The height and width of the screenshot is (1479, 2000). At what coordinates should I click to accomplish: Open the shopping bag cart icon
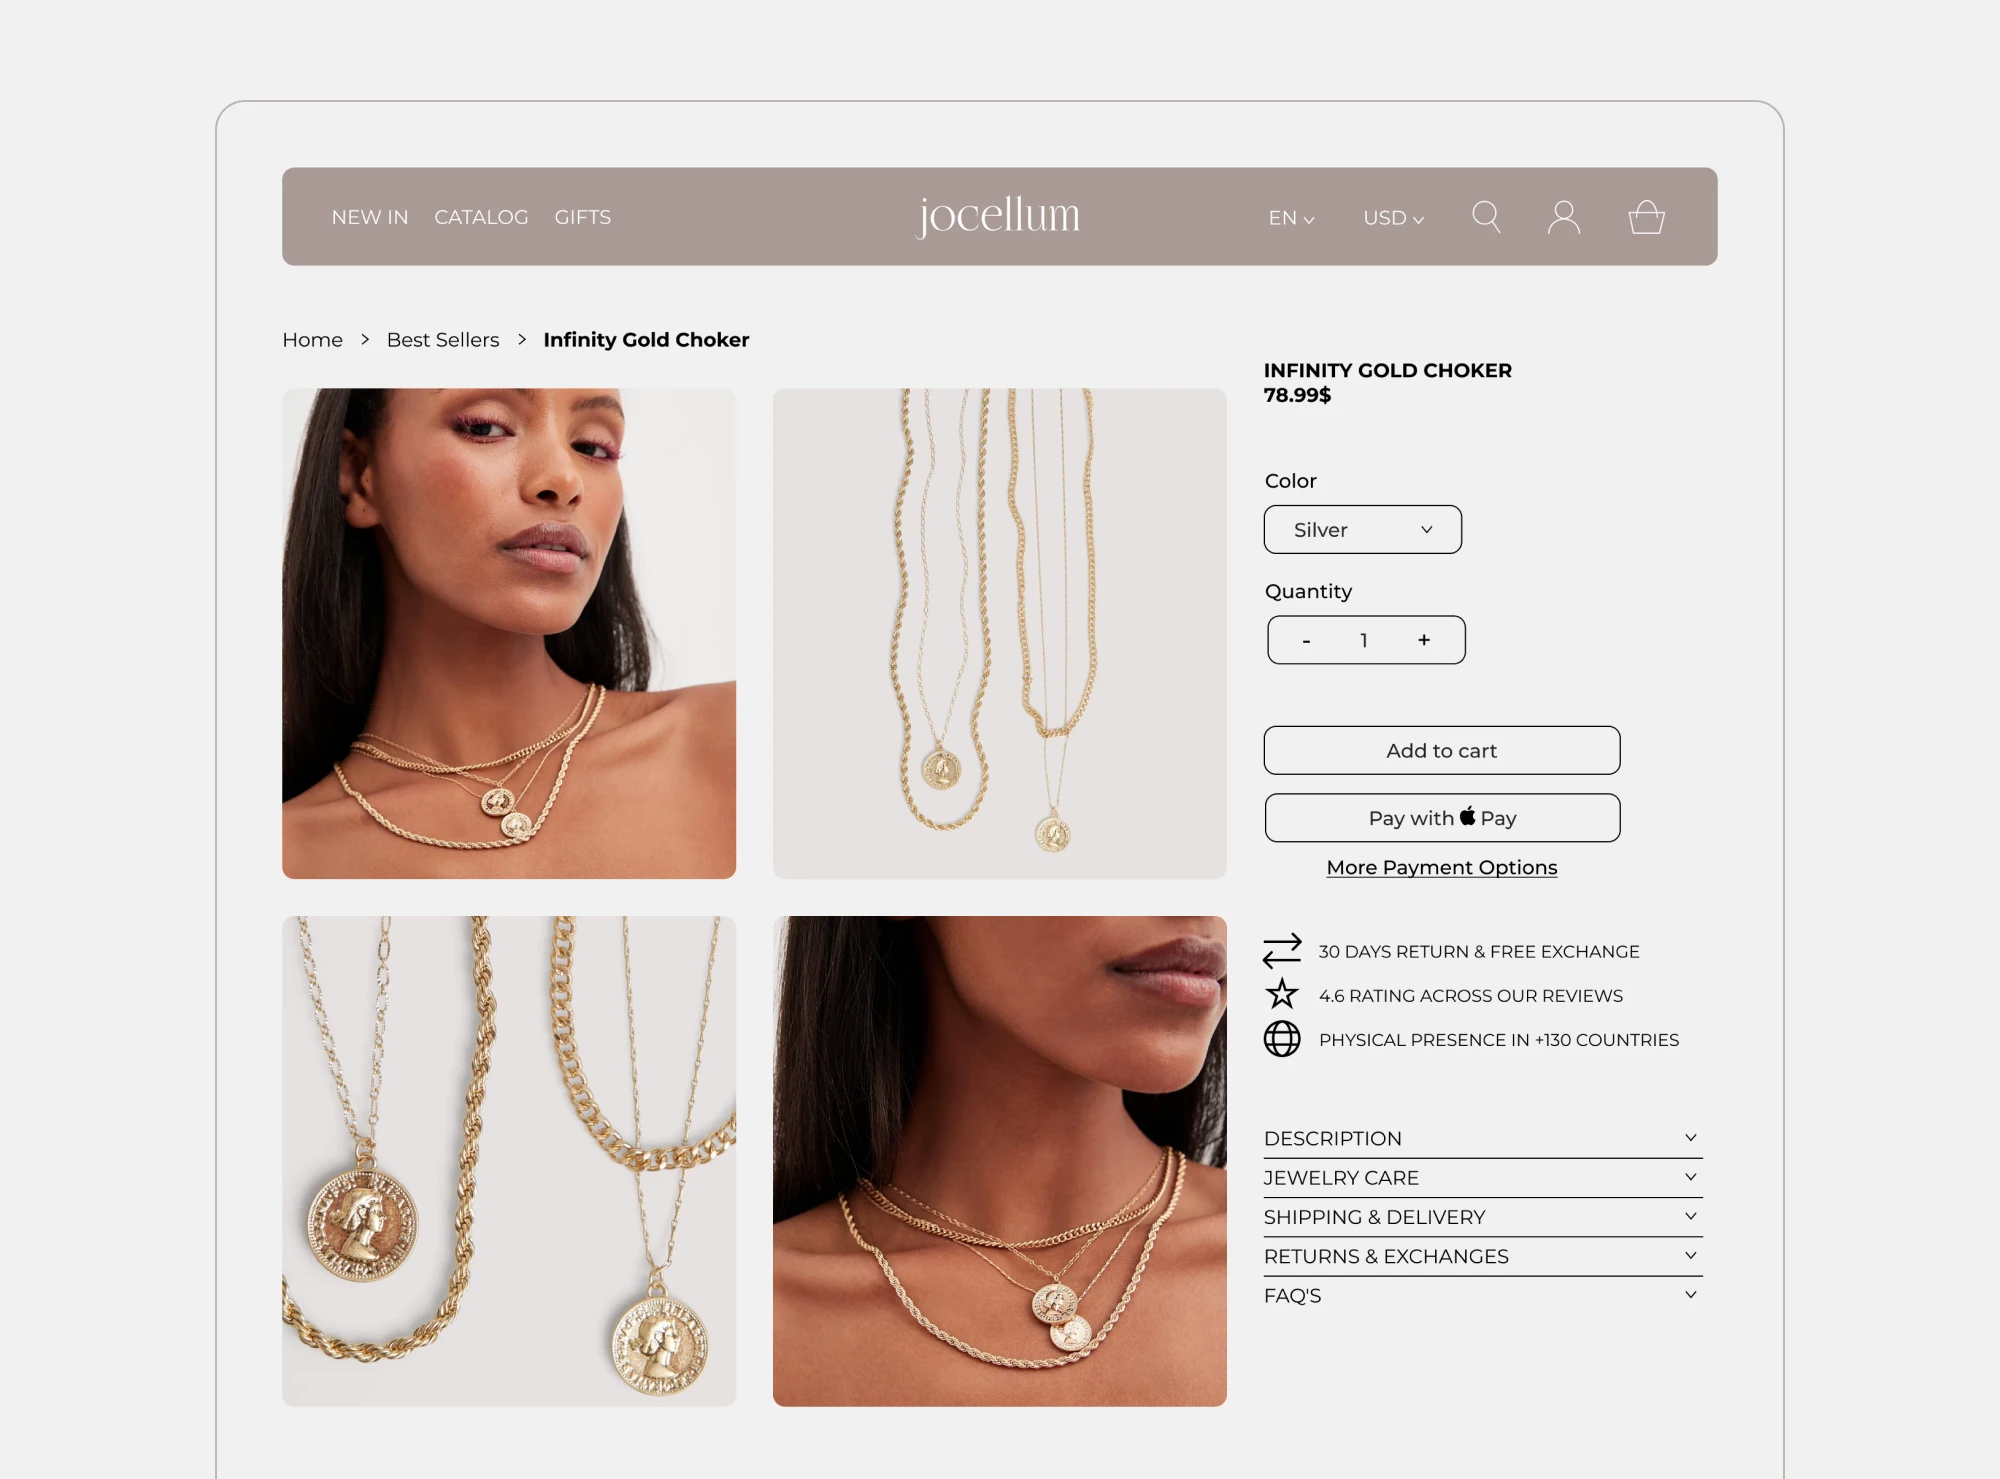click(x=1646, y=217)
